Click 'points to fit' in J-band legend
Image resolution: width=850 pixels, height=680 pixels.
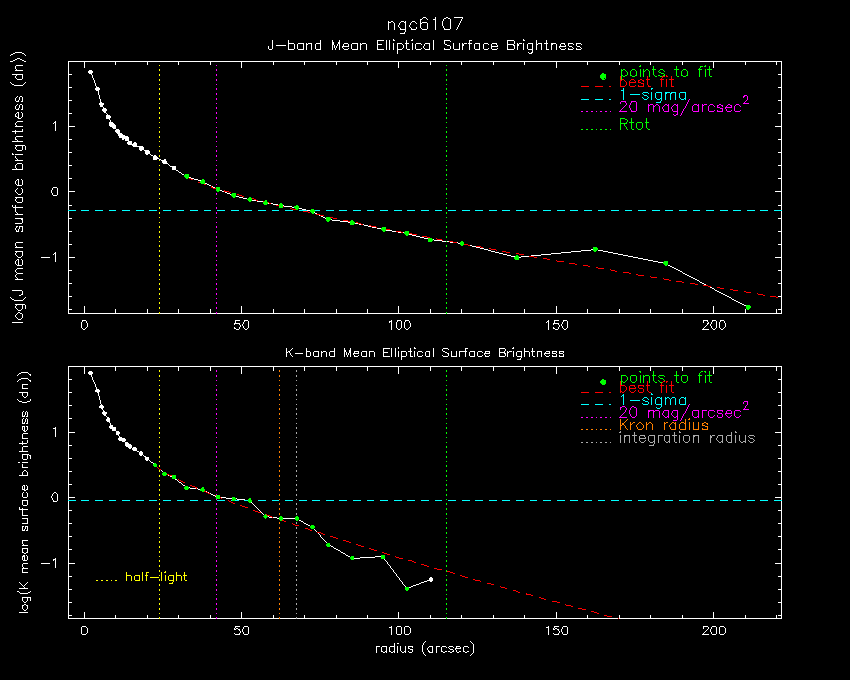(666, 72)
